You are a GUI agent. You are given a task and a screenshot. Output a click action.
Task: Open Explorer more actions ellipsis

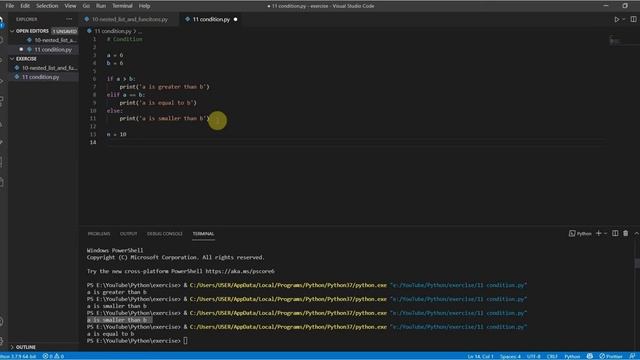pyautogui.click(x=69, y=19)
